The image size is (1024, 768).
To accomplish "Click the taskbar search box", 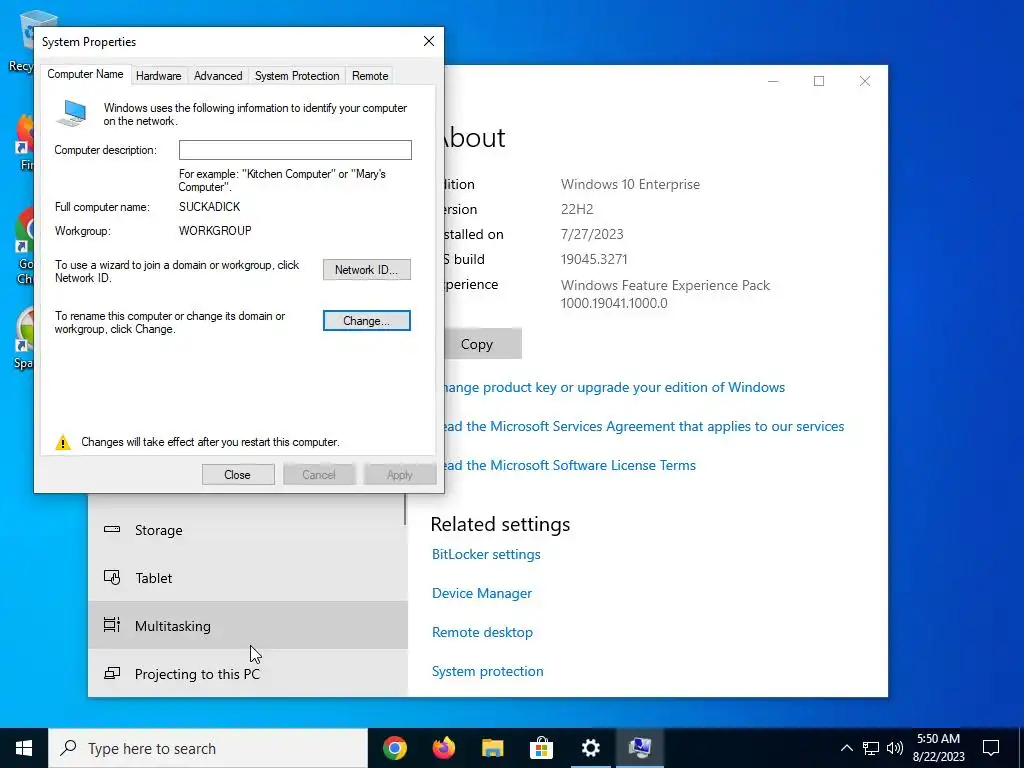I will click(208, 748).
